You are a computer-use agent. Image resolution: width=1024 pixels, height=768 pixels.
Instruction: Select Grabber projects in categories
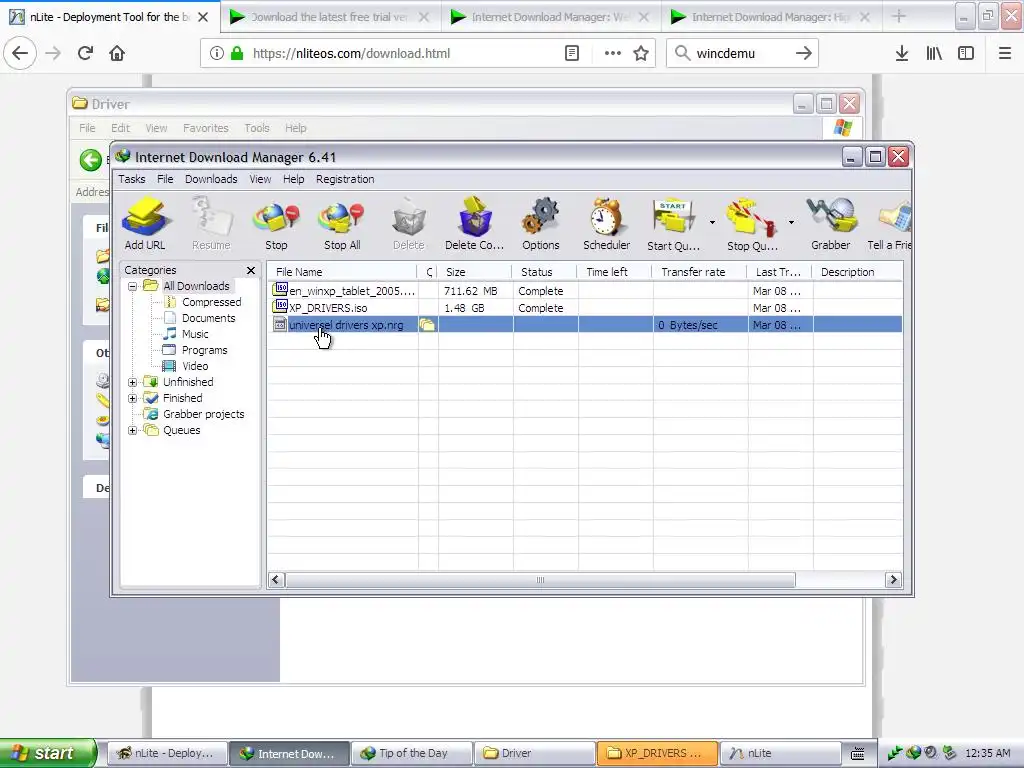point(203,414)
